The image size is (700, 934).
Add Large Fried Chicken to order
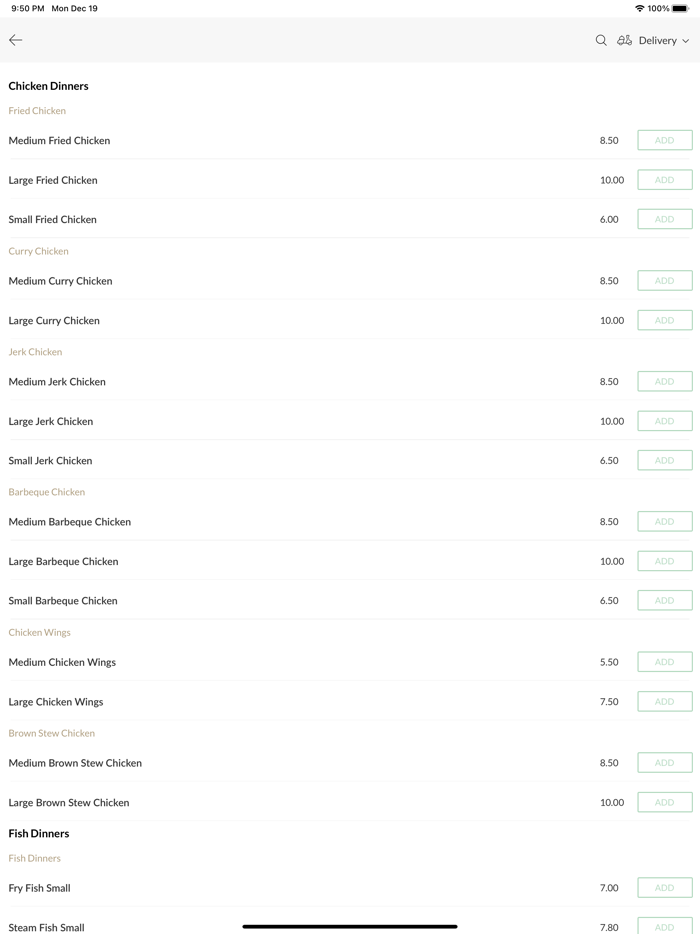pyautogui.click(x=664, y=180)
